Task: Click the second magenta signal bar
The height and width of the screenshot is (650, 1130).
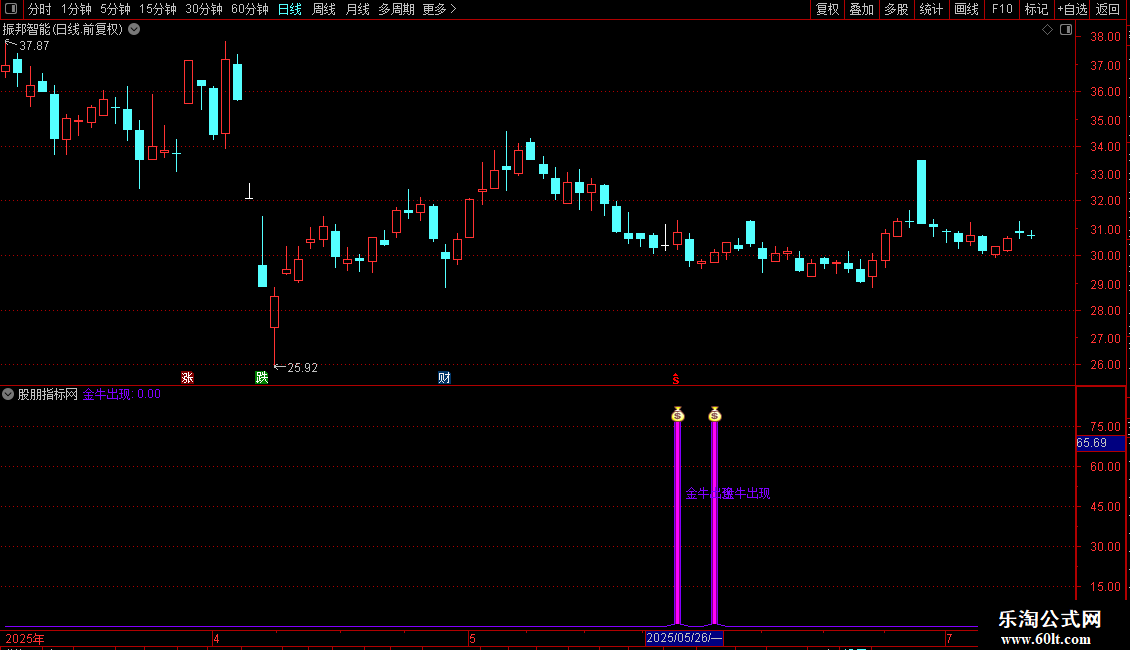Action: coord(714,522)
